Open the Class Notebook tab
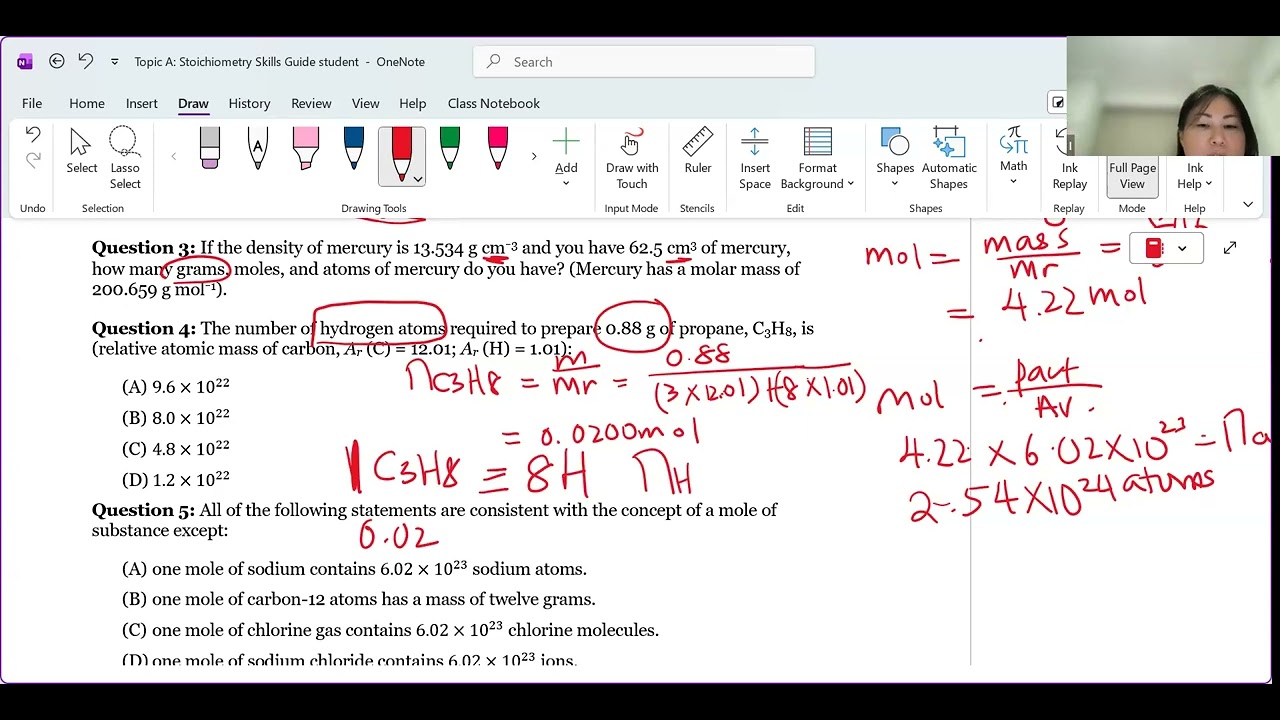The height and width of the screenshot is (720, 1280). click(x=494, y=103)
